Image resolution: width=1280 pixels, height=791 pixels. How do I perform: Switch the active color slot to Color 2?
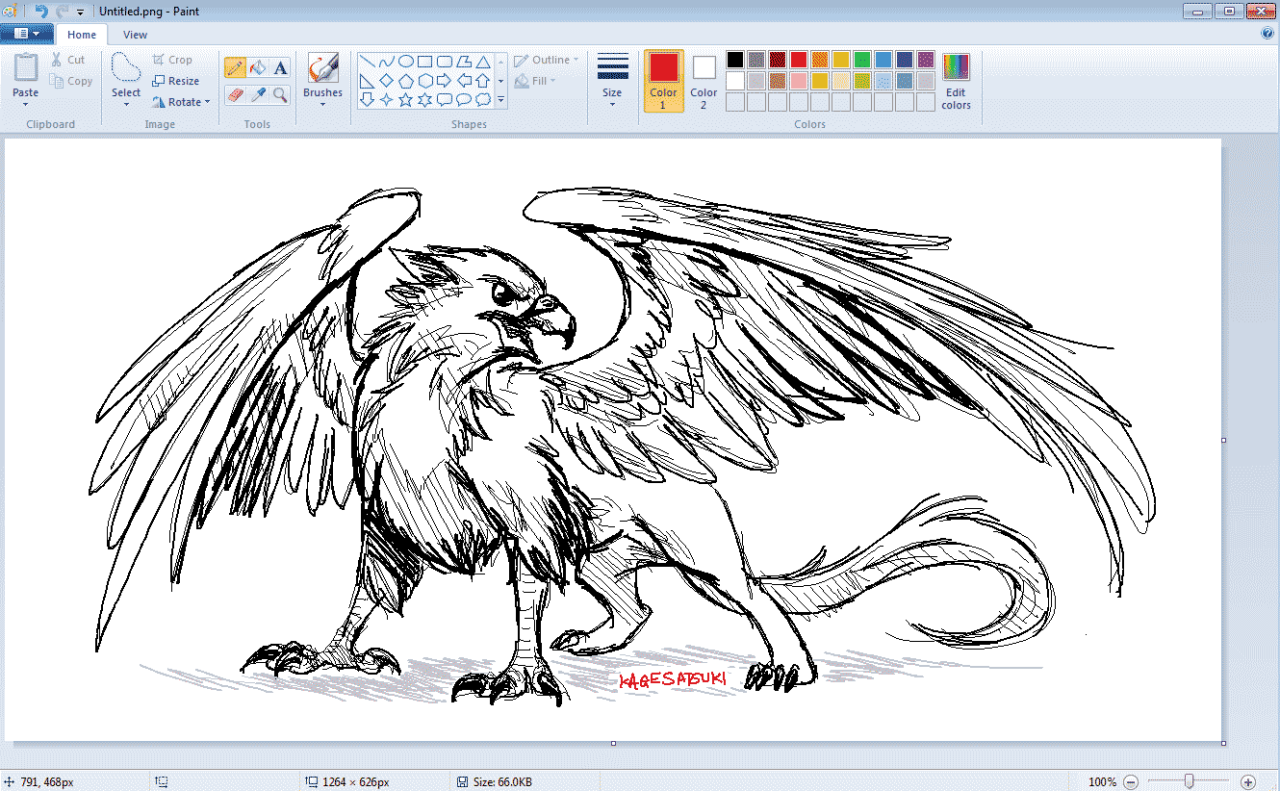pos(704,81)
